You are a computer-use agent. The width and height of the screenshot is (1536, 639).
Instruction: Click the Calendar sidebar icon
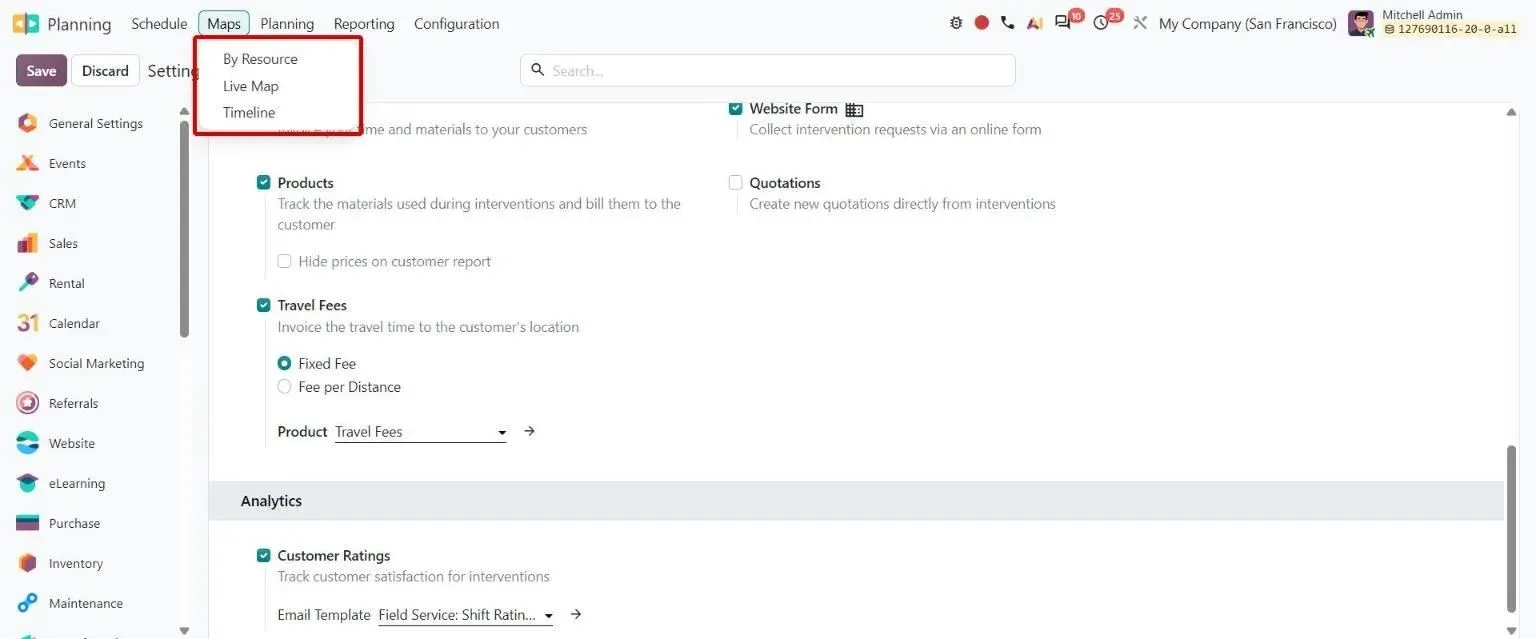(28, 324)
